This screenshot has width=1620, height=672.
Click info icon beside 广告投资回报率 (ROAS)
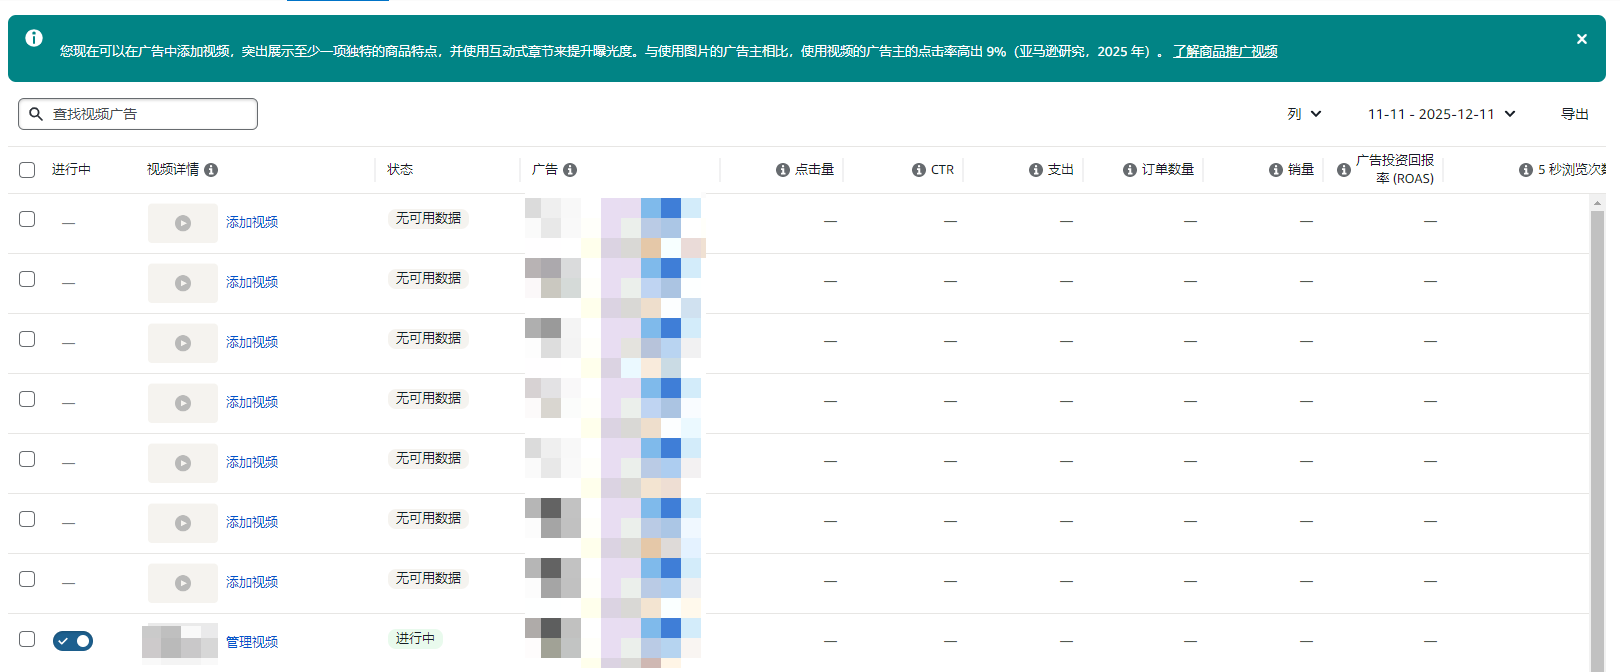pyautogui.click(x=1344, y=170)
